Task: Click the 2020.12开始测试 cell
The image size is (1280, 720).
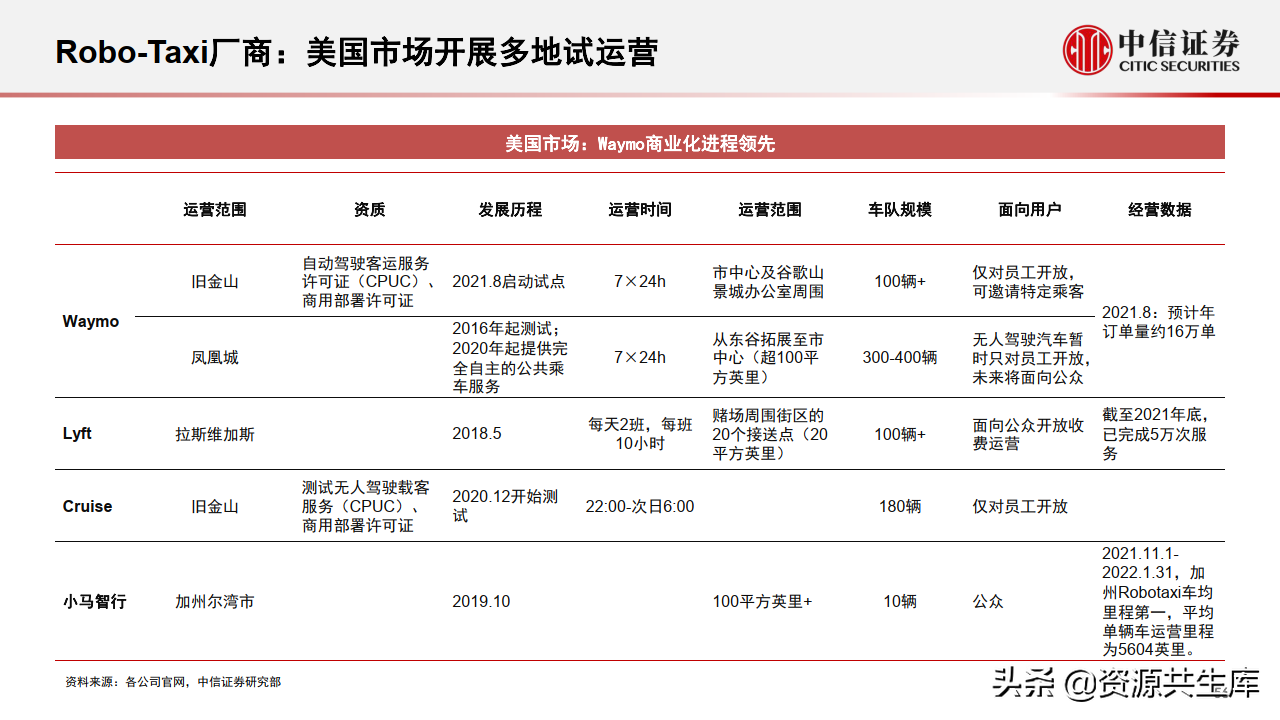Action: (x=505, y=506)
